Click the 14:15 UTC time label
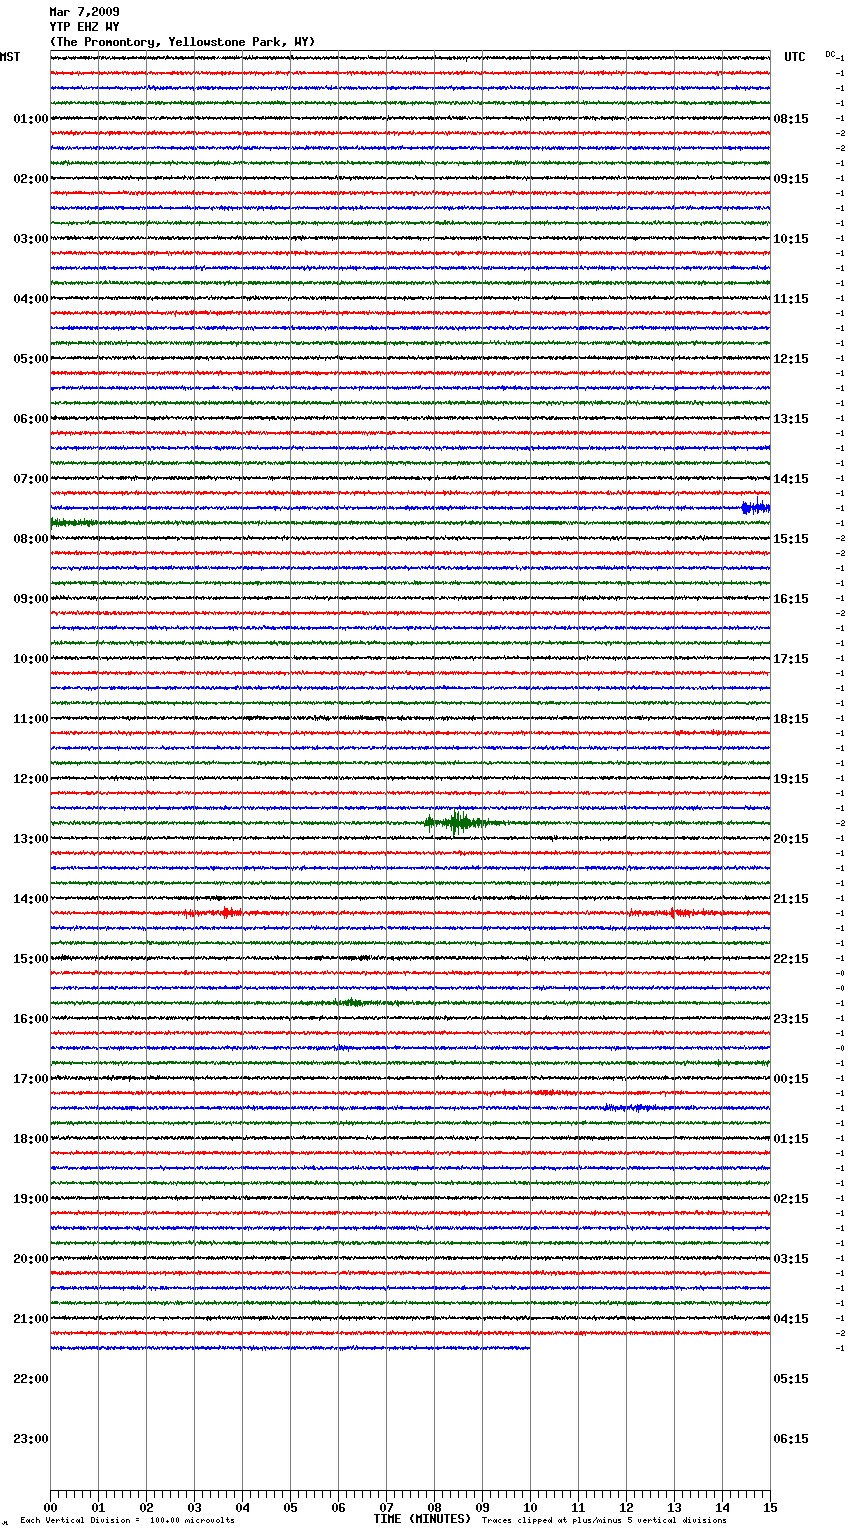This screenshot has width=850, height=1534. pyautogui.click(x=791, y=479)
